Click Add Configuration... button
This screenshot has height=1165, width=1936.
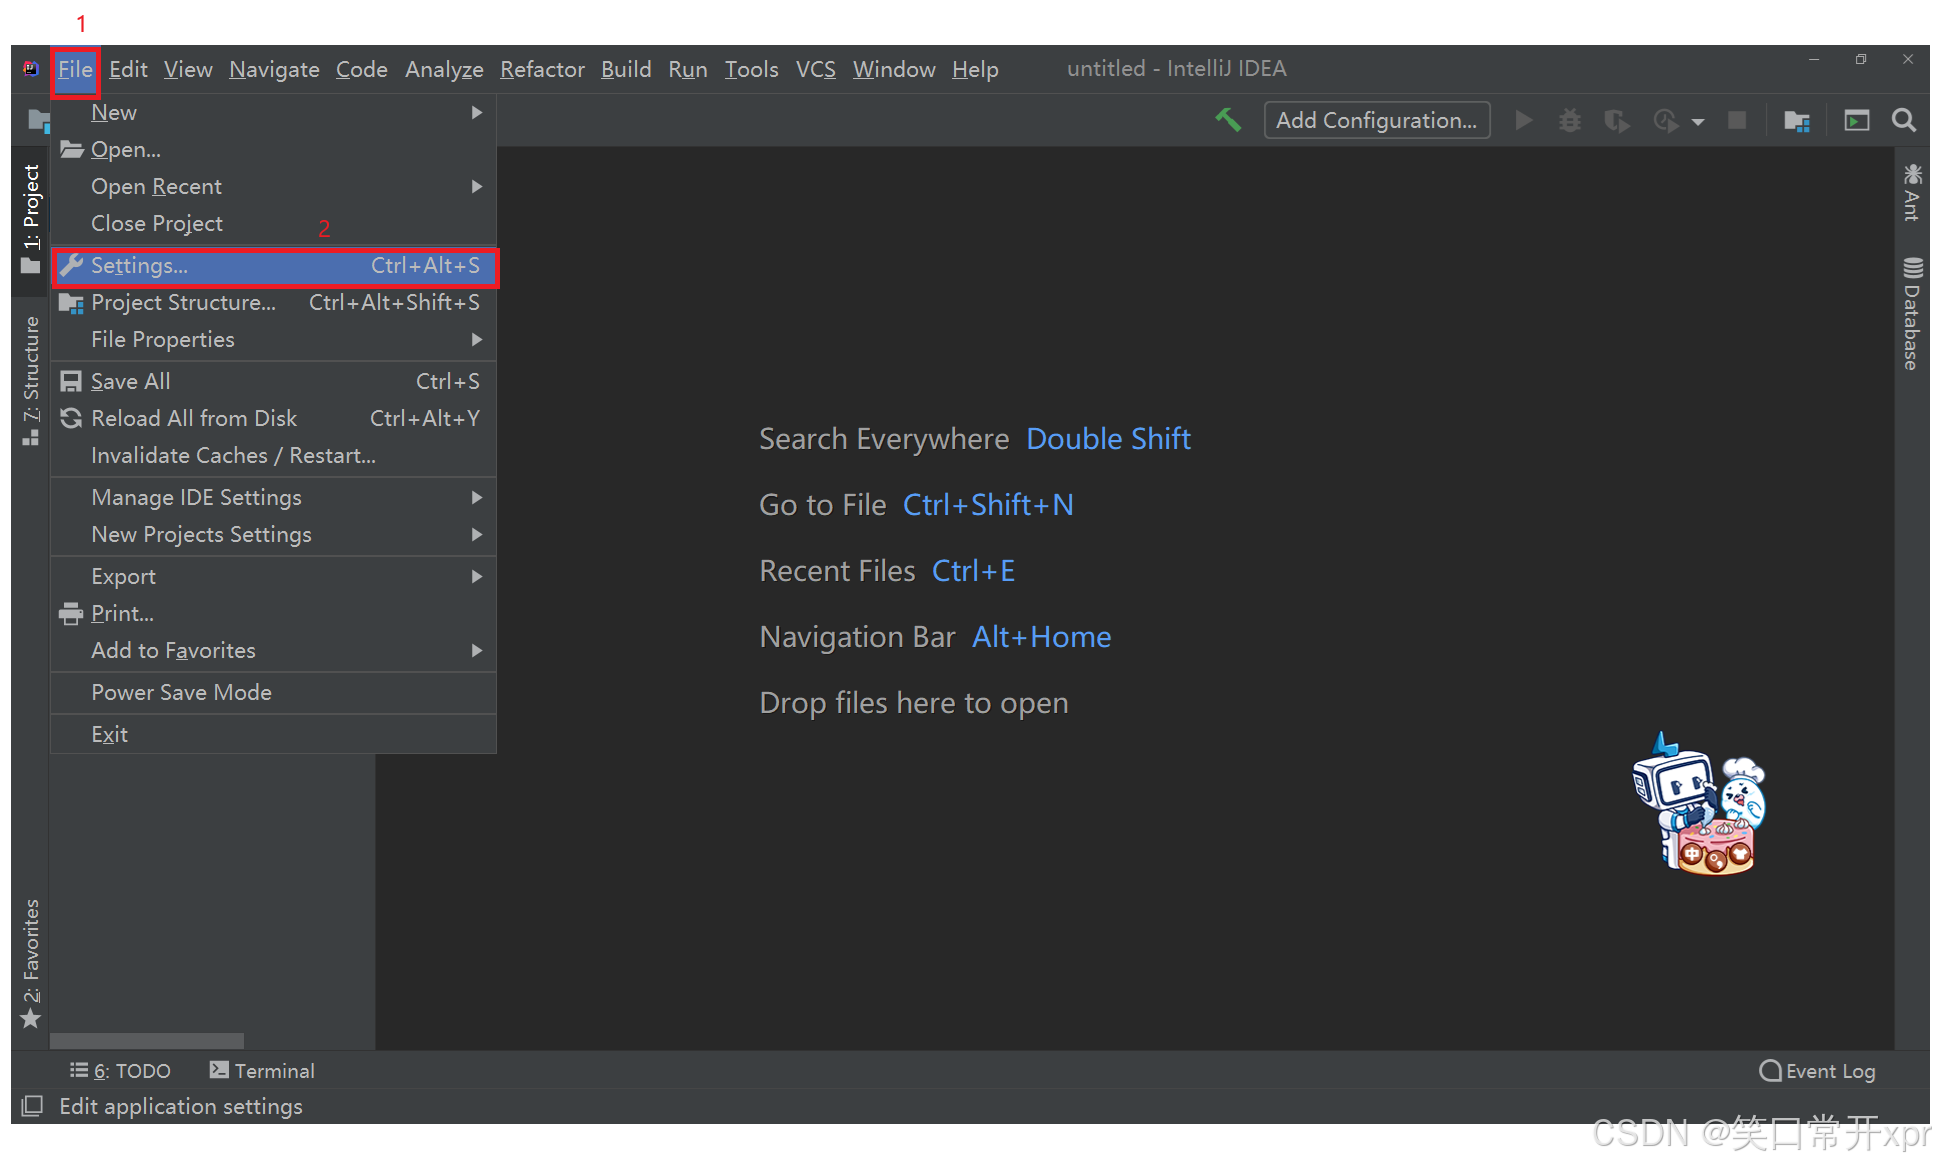click(1377, 120)
